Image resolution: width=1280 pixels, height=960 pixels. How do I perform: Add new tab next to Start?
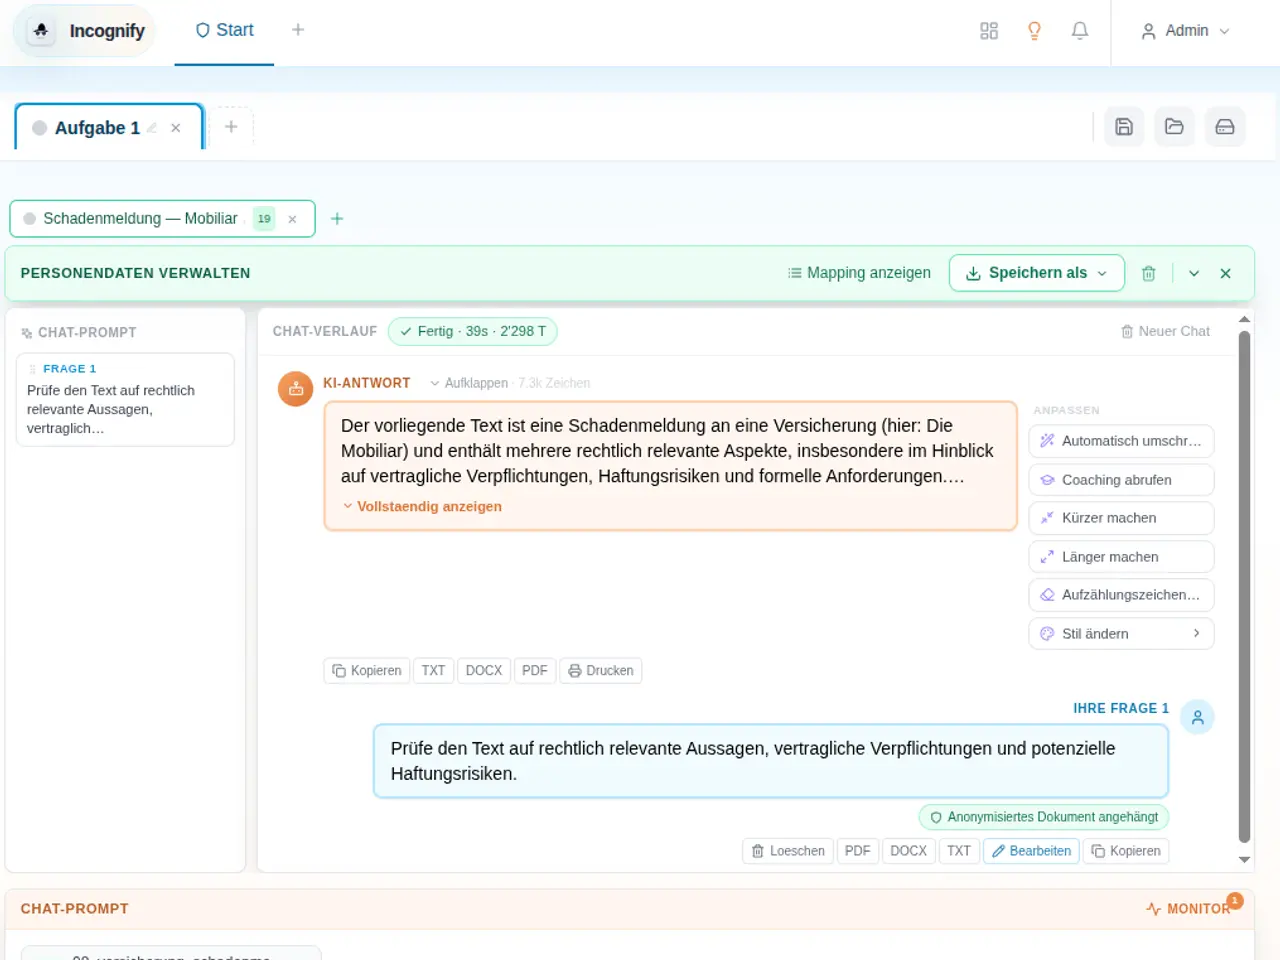click(298, 30)
